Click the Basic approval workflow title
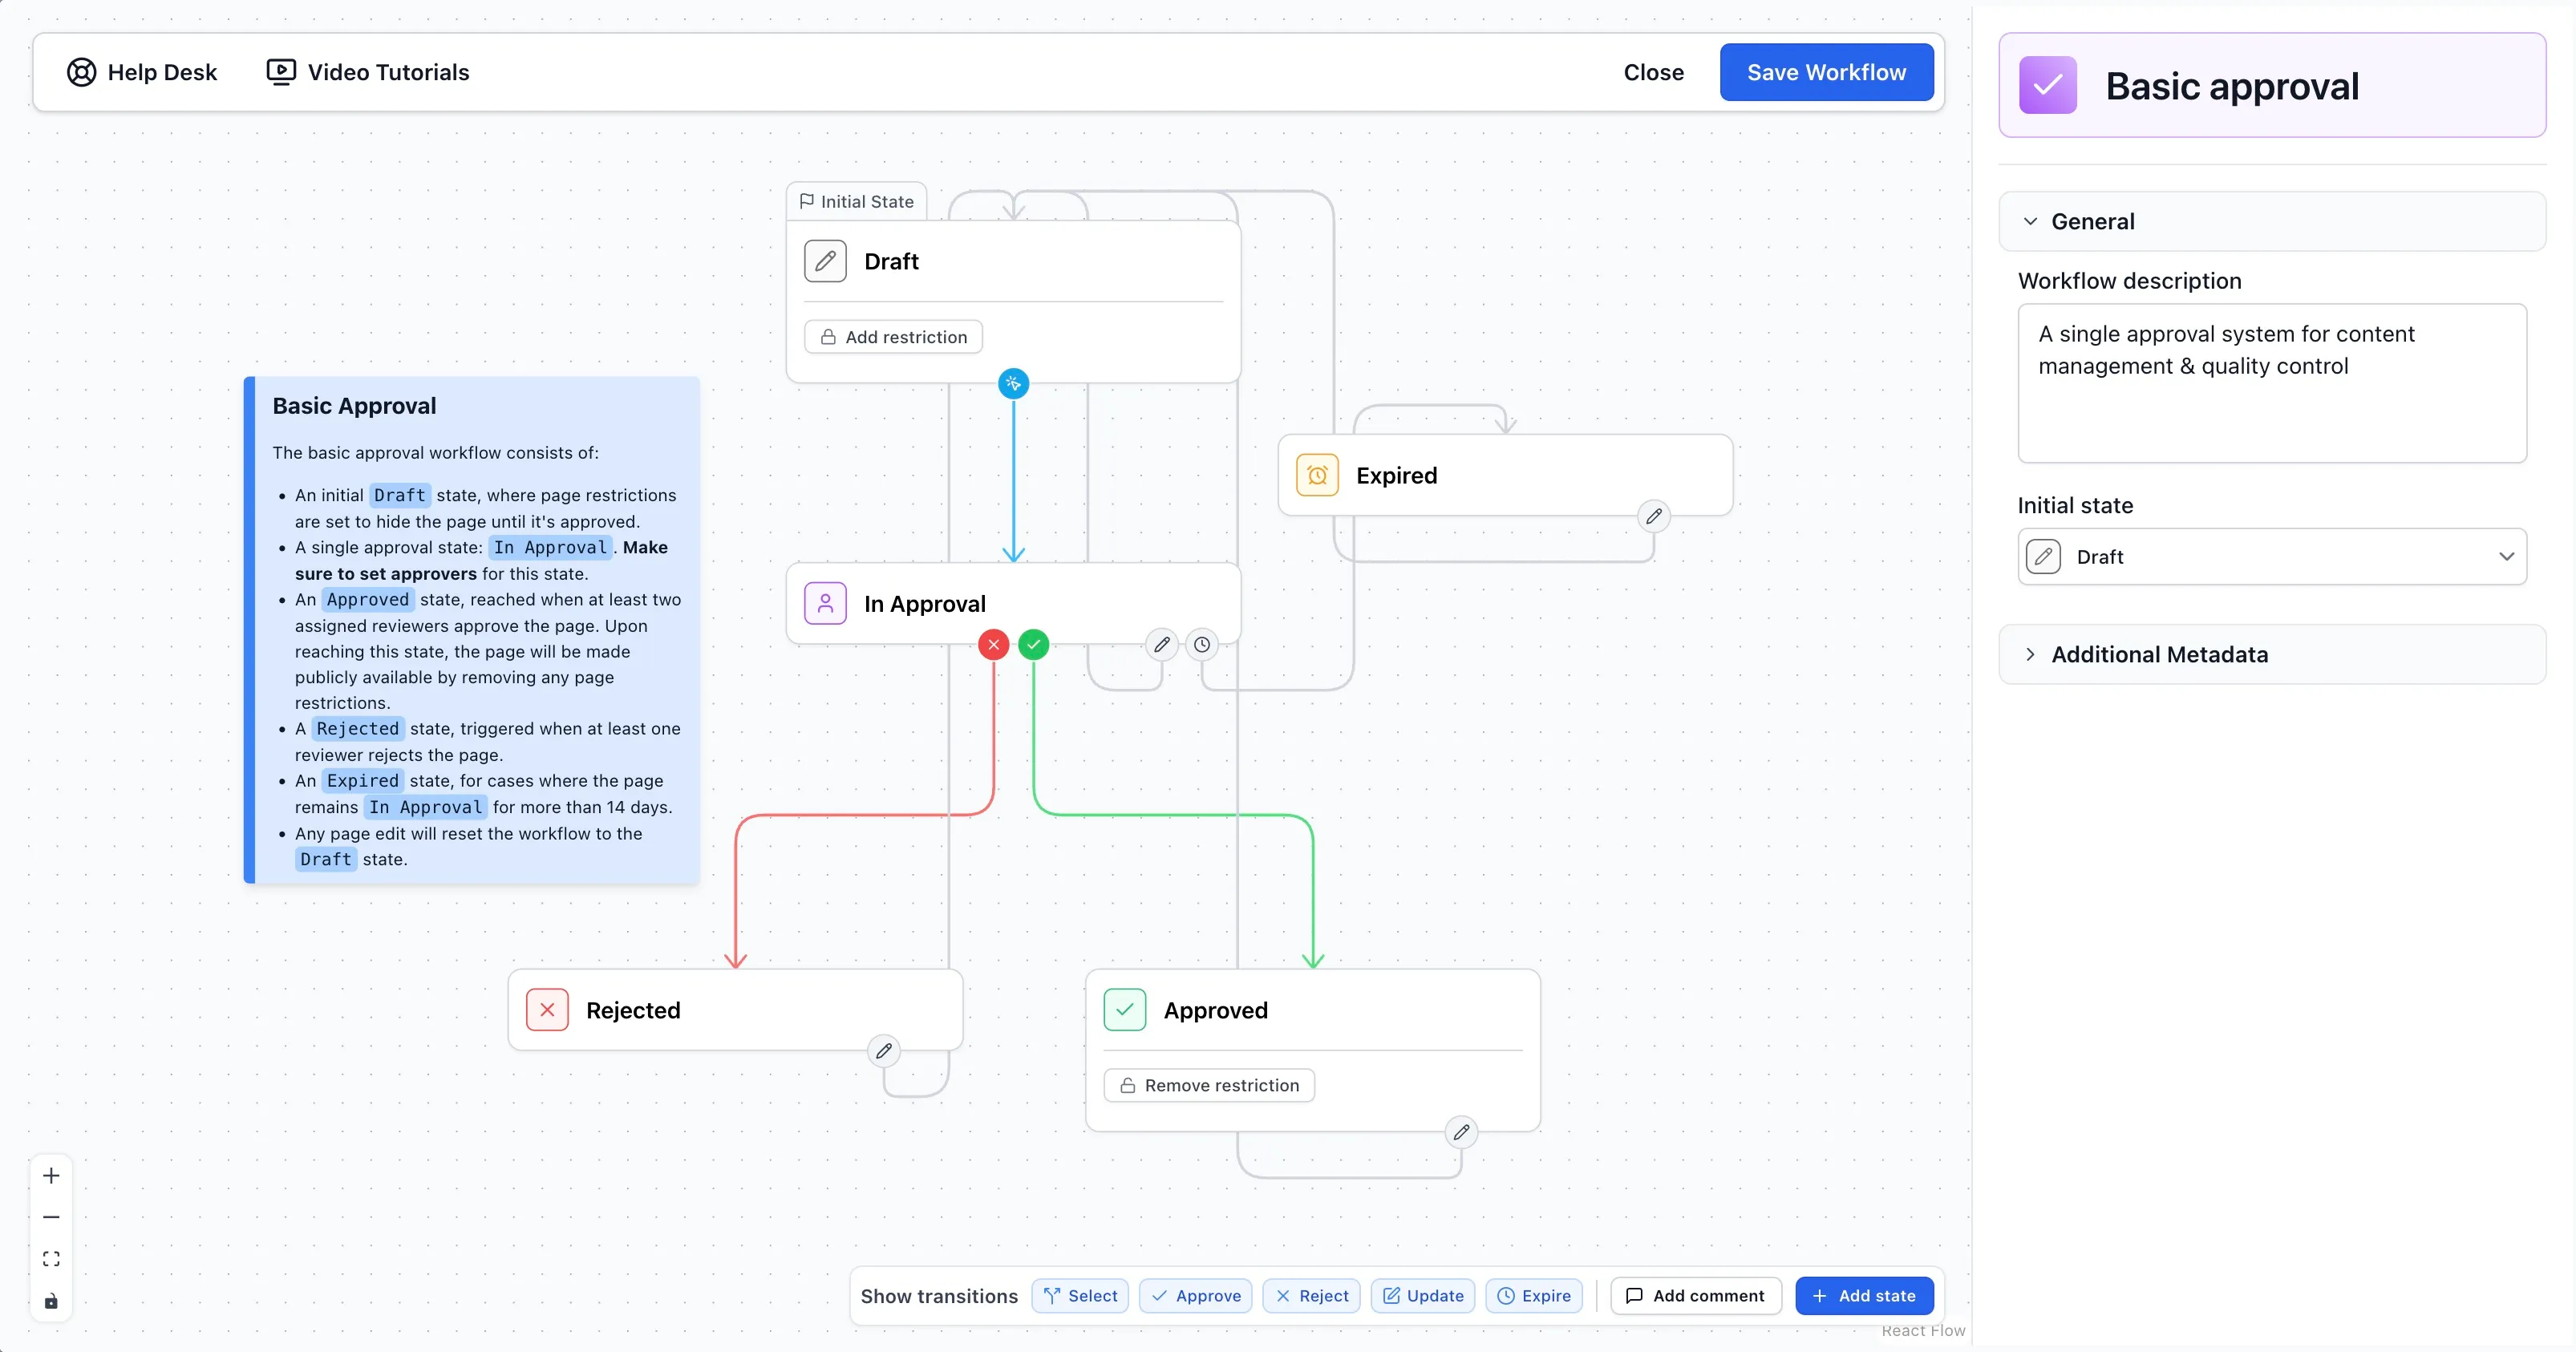This screenshot has width=2576, height=1352. (2232, 86)
